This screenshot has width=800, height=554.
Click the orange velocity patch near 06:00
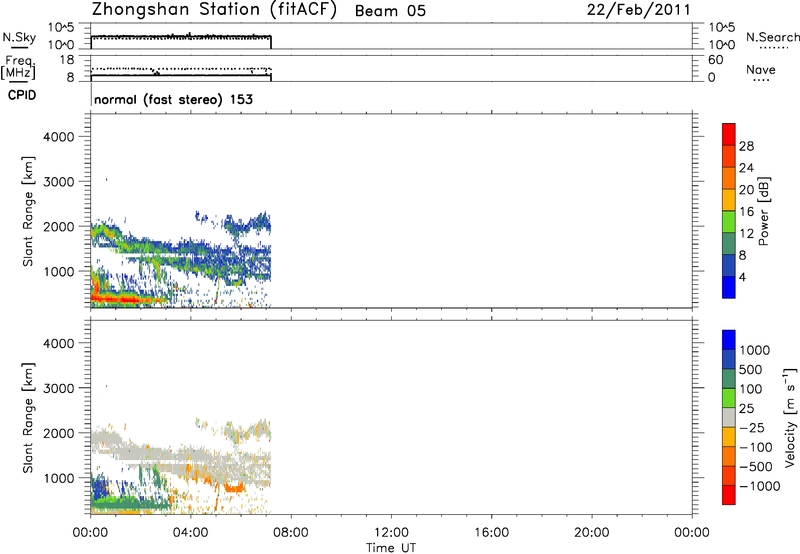(x=234, y=488)
